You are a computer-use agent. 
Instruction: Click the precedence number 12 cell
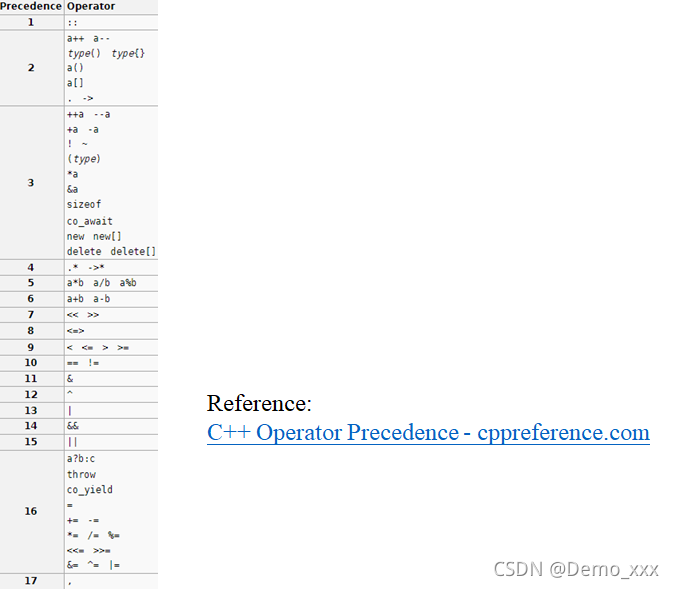pyautogui.click(x=32, y=395)
